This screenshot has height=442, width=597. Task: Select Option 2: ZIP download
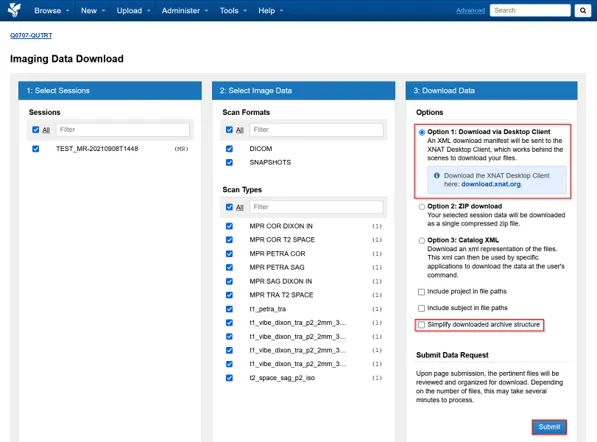[x=422, y=207]
